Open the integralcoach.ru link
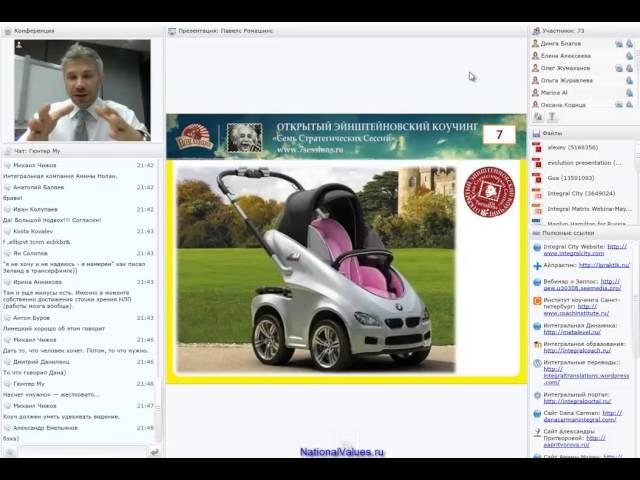 tap(577, 351)
